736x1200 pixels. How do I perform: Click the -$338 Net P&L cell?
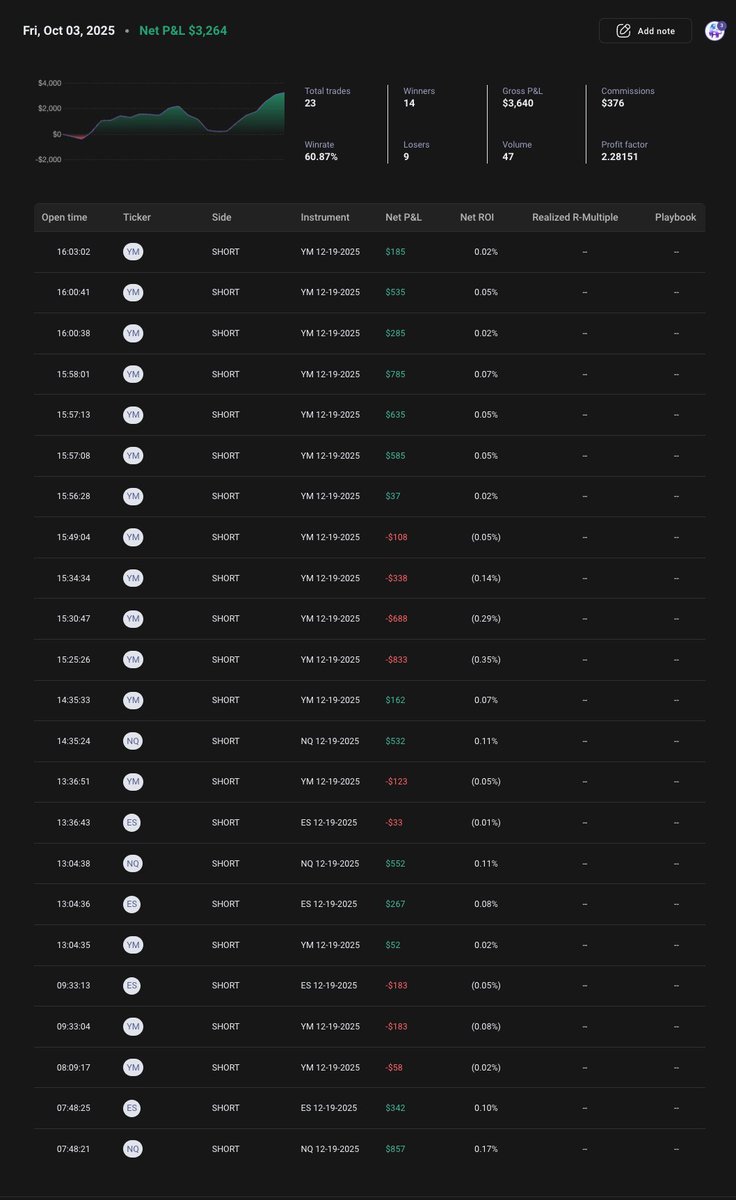[x=397, y=578]
